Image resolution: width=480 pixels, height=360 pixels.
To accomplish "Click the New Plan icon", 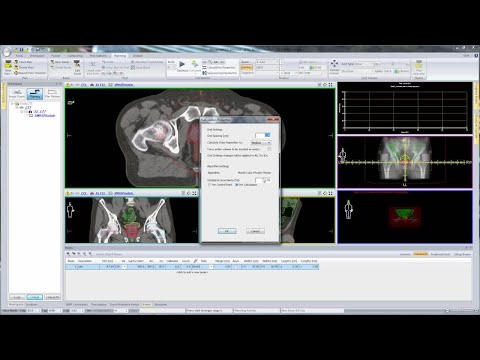I will [8, 64].
